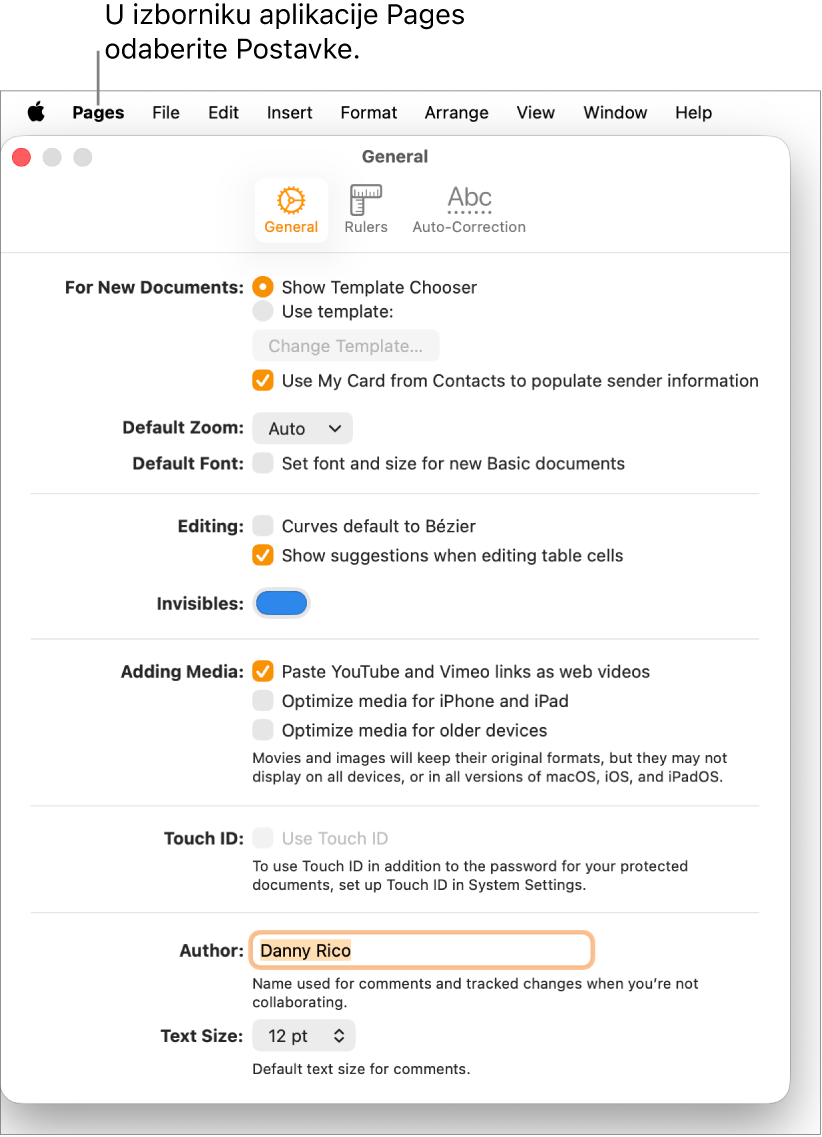Open the Window menu
The width and height of the screenshot is (822, 1137).
coord(614,112)
